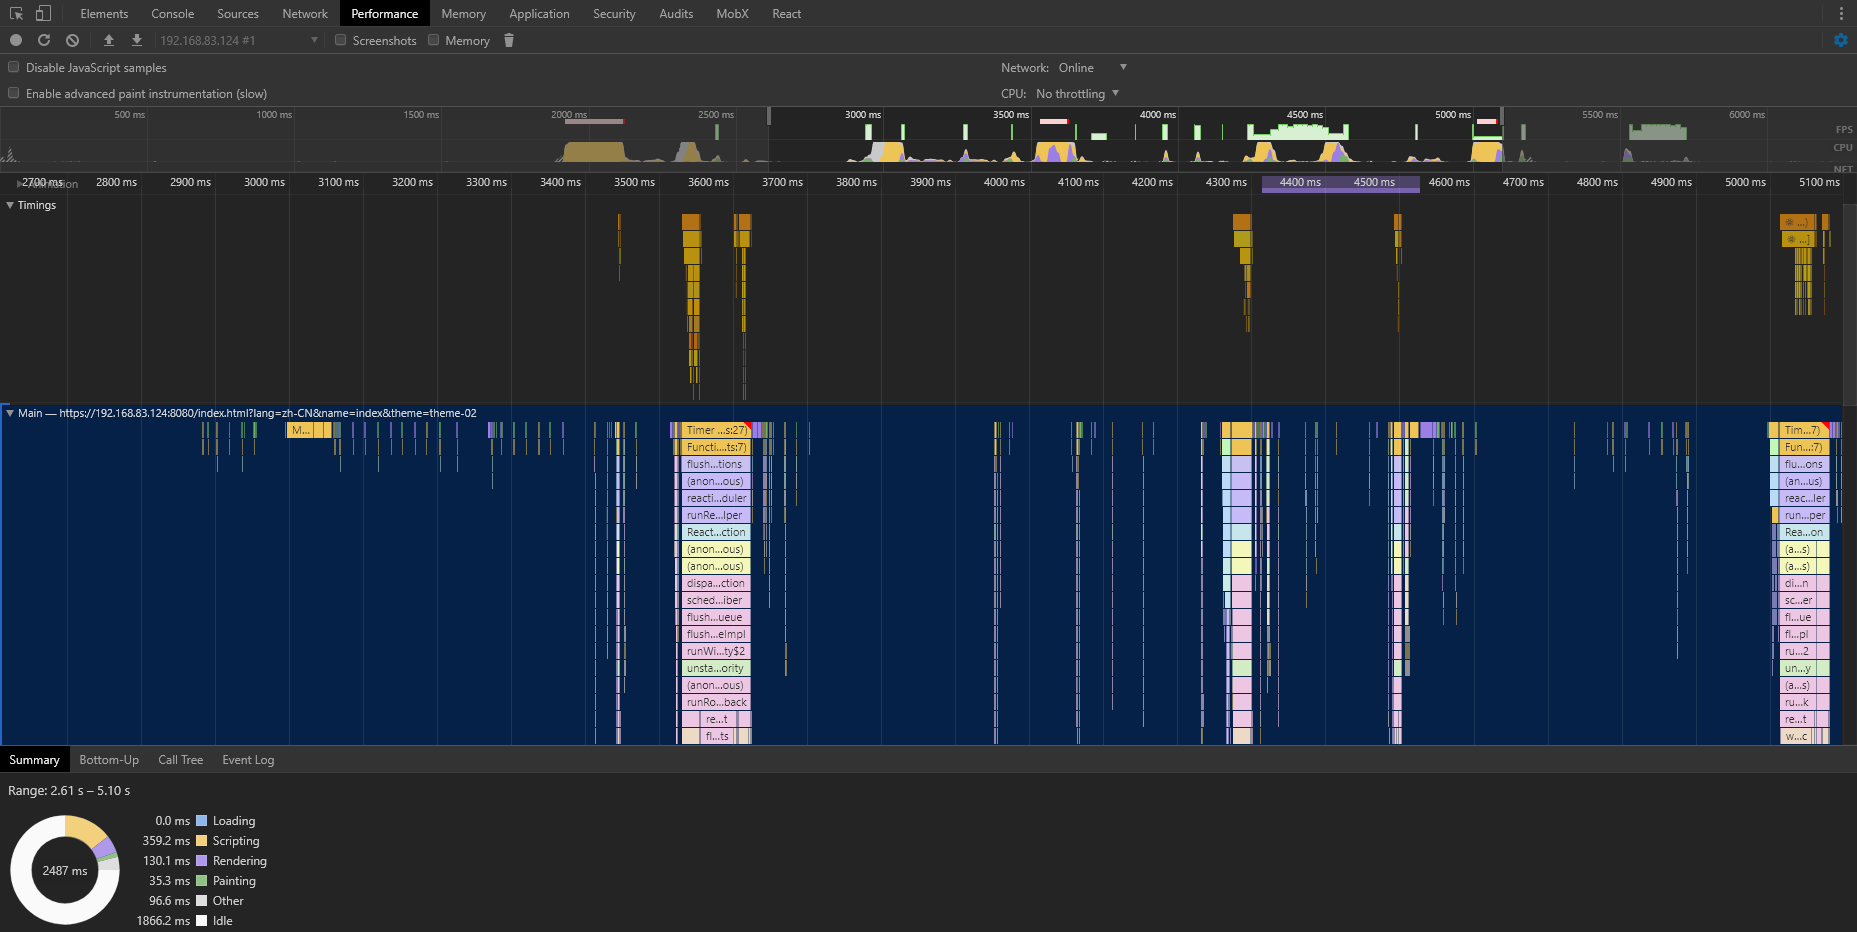Load a profile using the upload arrow

pyautogui.click(x=109, y=40)
